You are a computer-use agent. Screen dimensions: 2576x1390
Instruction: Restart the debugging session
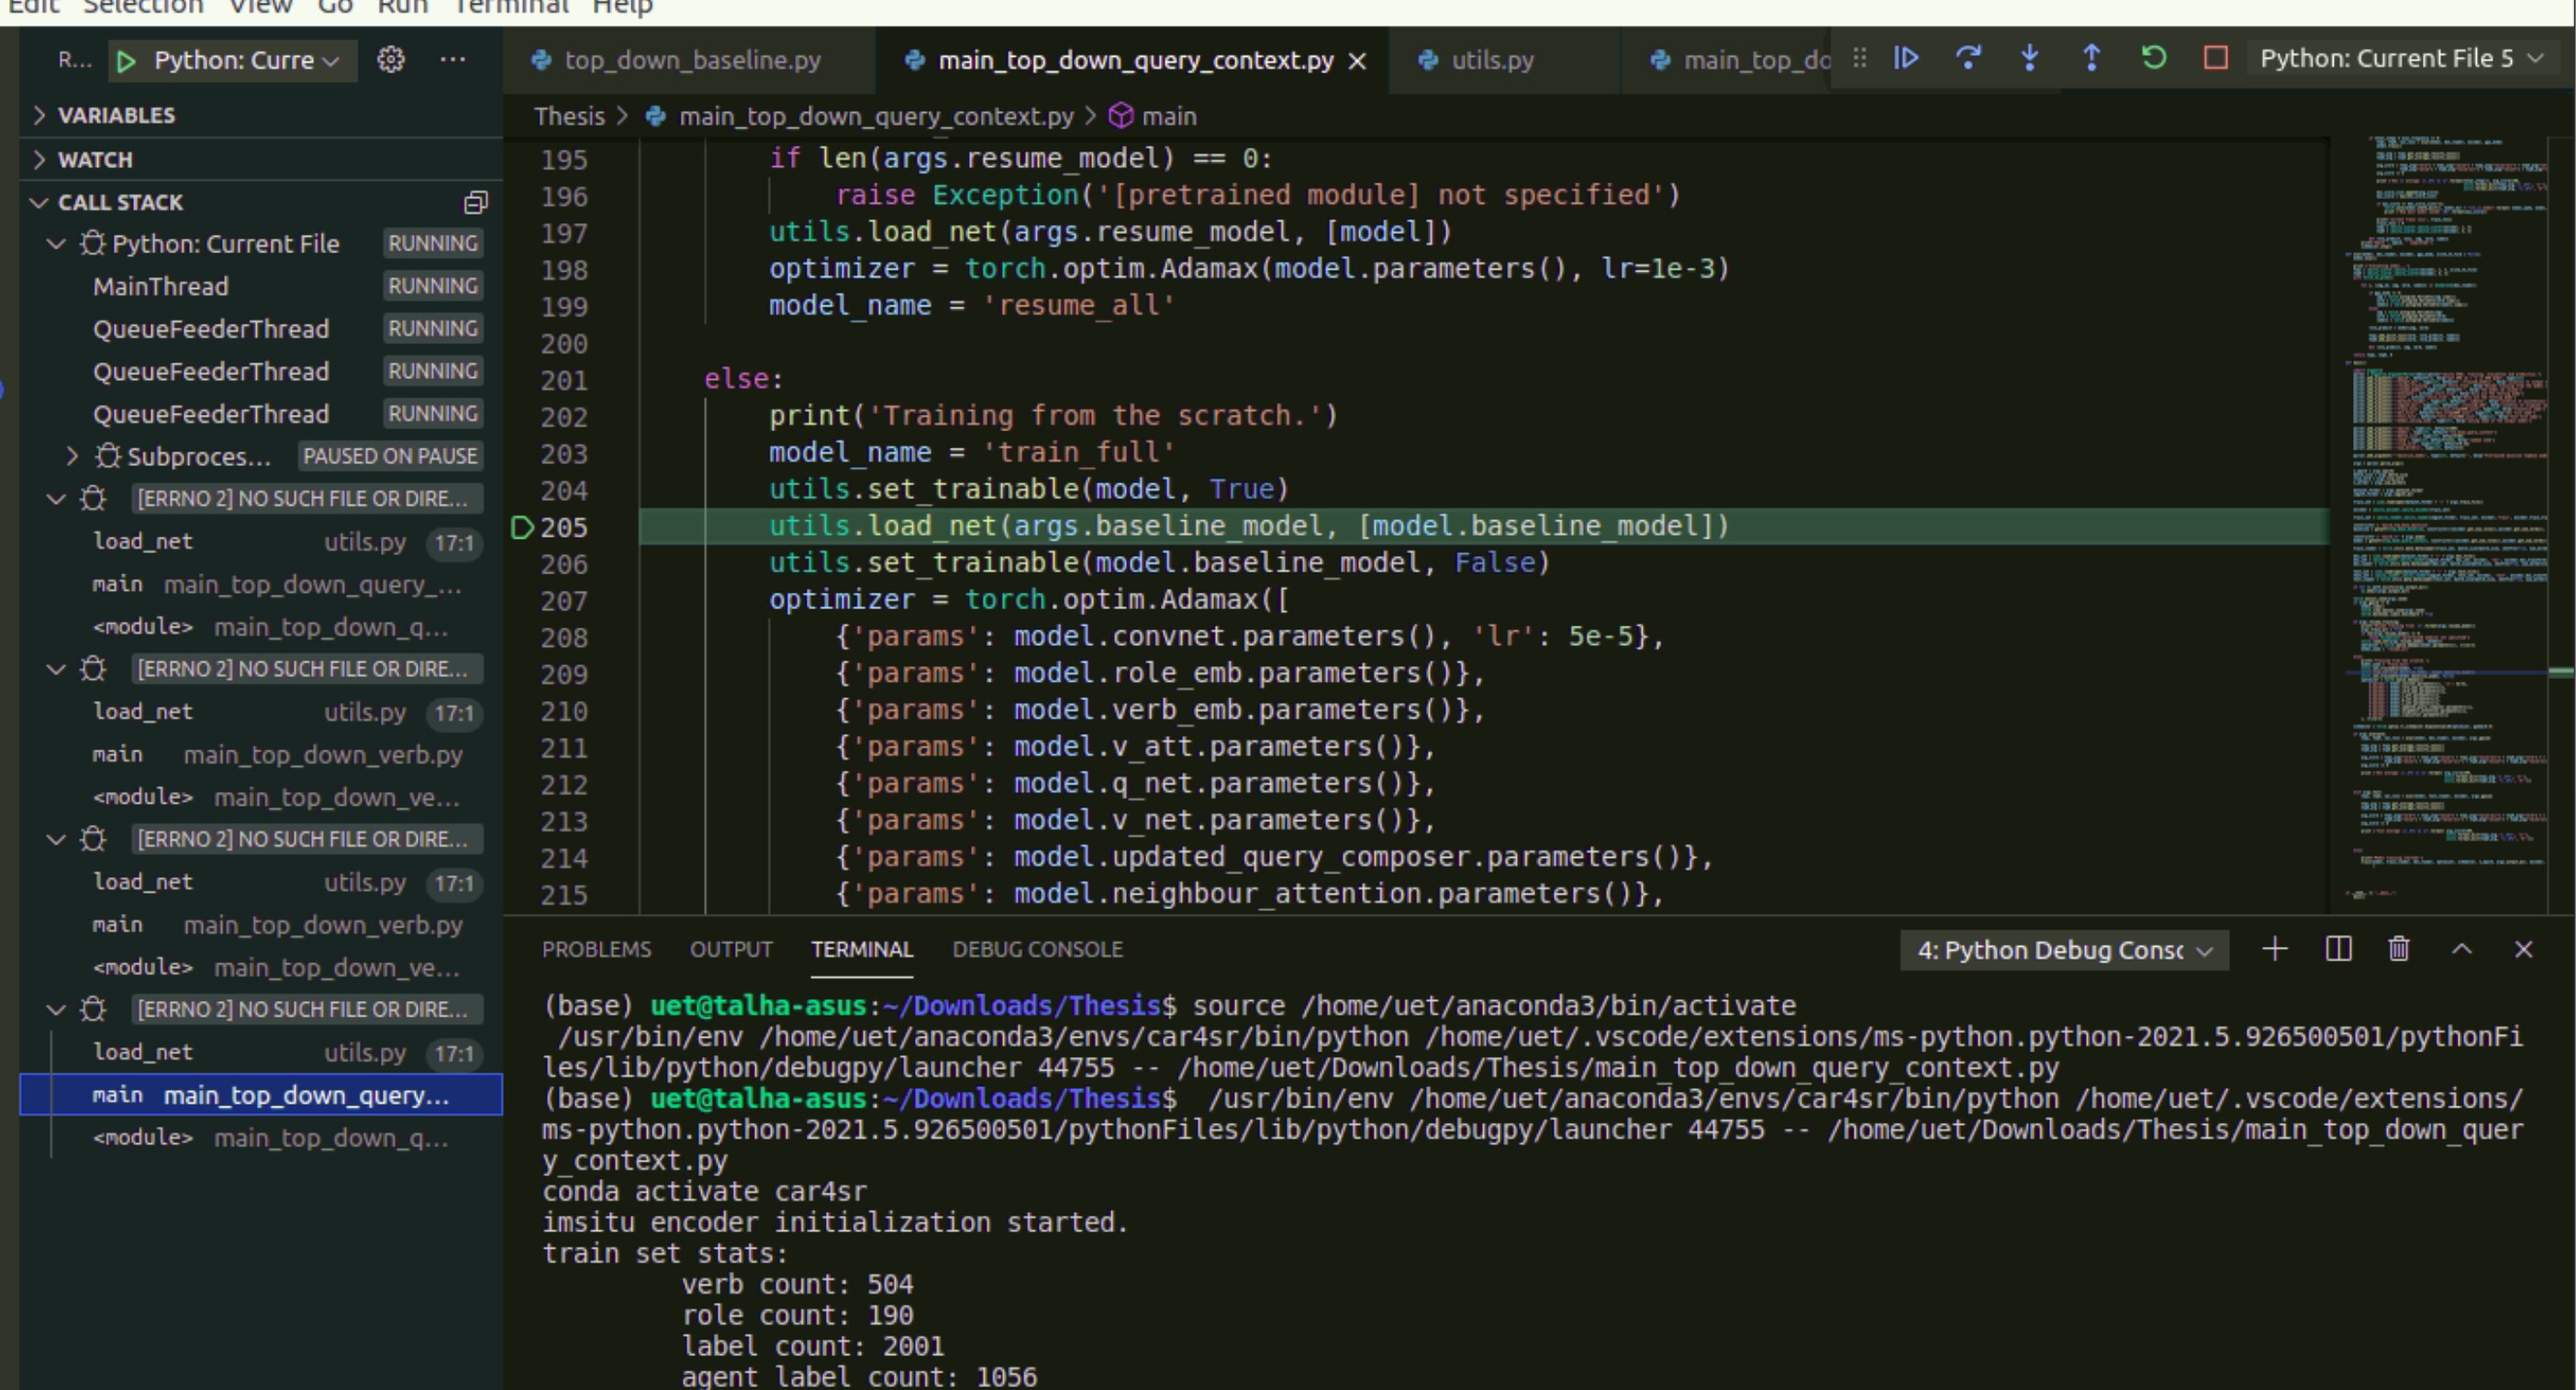(x=2153, y=58)
